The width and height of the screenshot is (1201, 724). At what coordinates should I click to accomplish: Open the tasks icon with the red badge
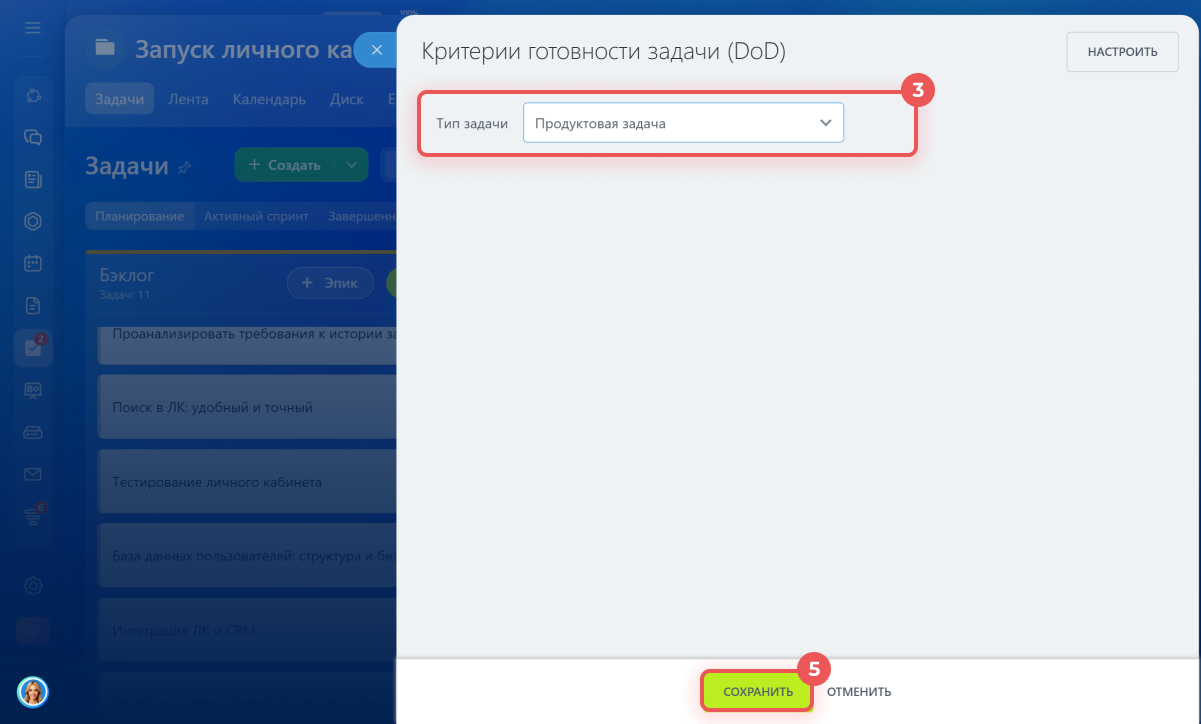coord(33,348)
